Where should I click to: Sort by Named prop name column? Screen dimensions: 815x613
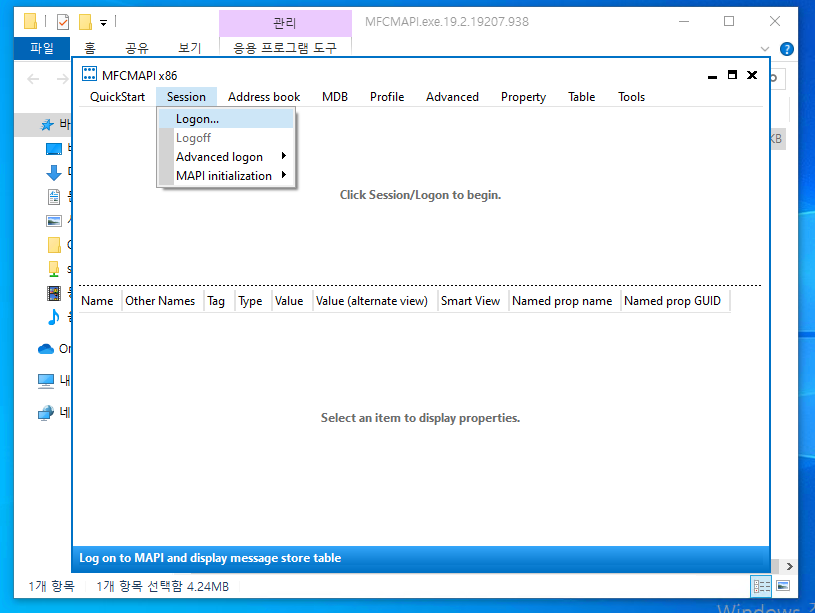pos(564,301)
